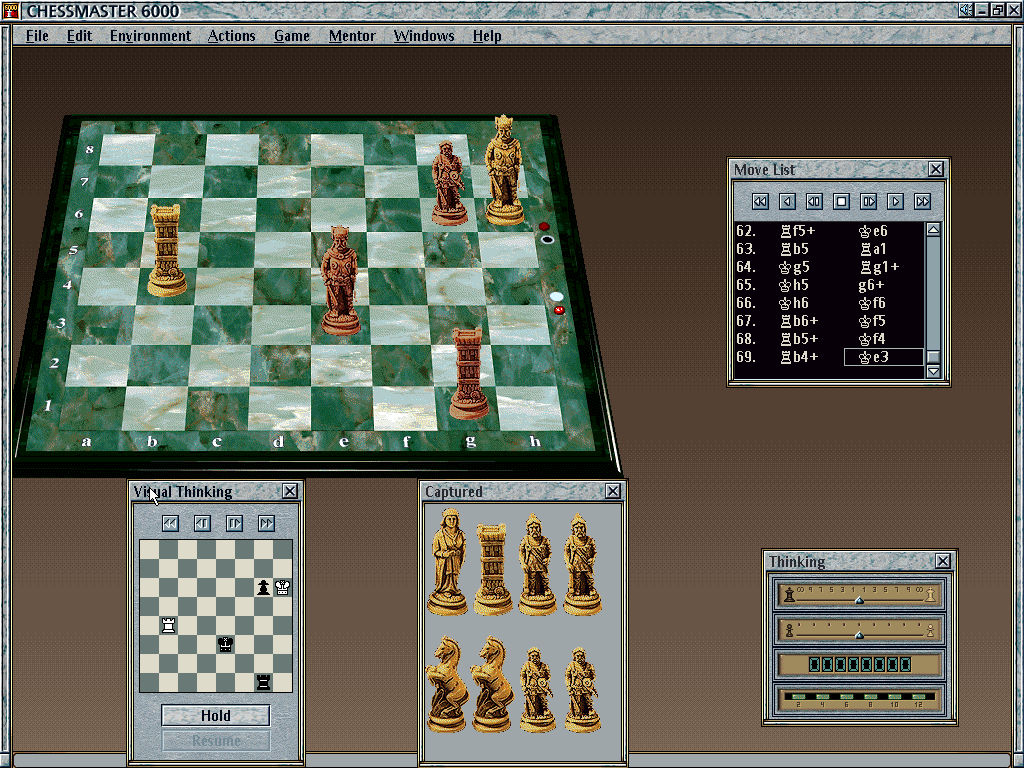Rewind Visual Thinking to the start

pos(170,523)
